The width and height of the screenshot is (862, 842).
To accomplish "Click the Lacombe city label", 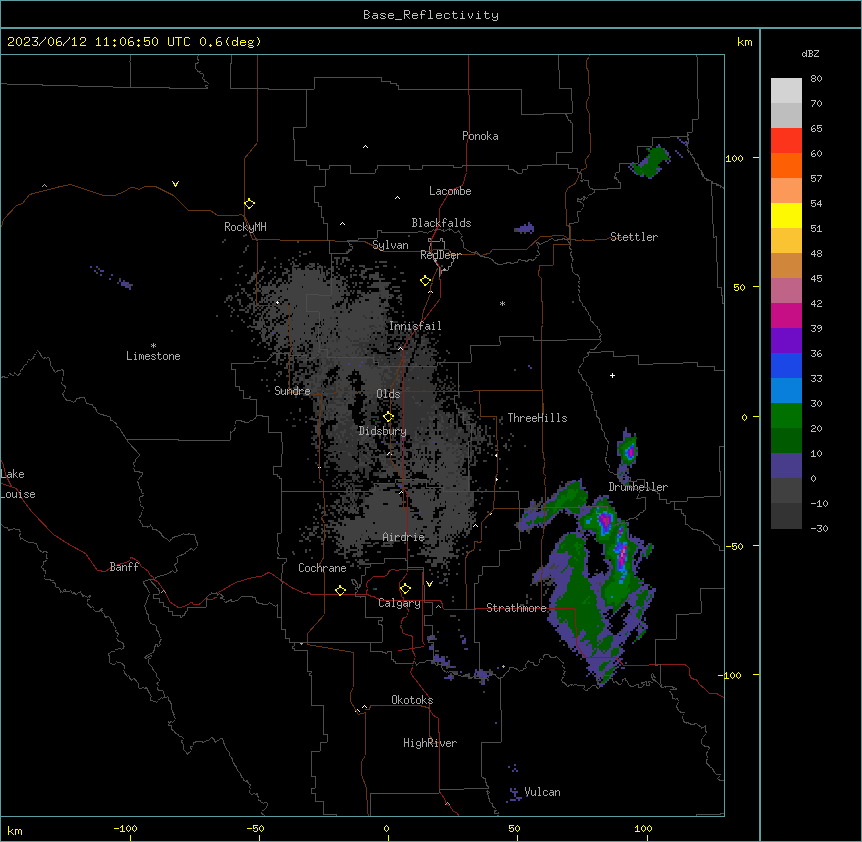I will tap(450, 191).
